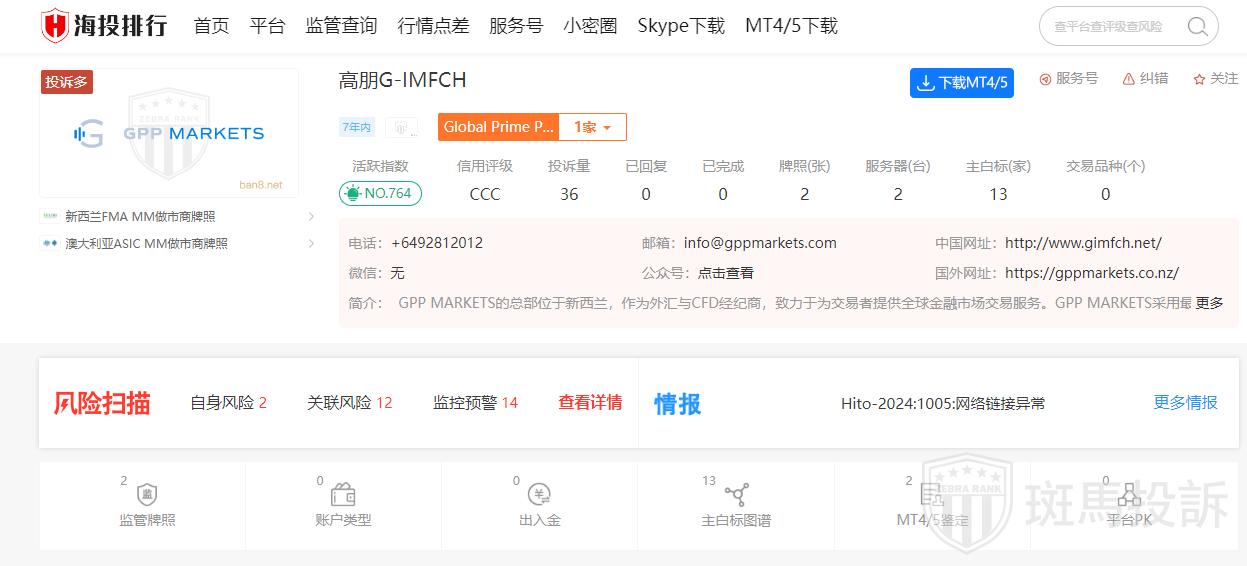Click the GPP Markets logo thumbnail
The image size is (1247, 566).
point(169,133)
